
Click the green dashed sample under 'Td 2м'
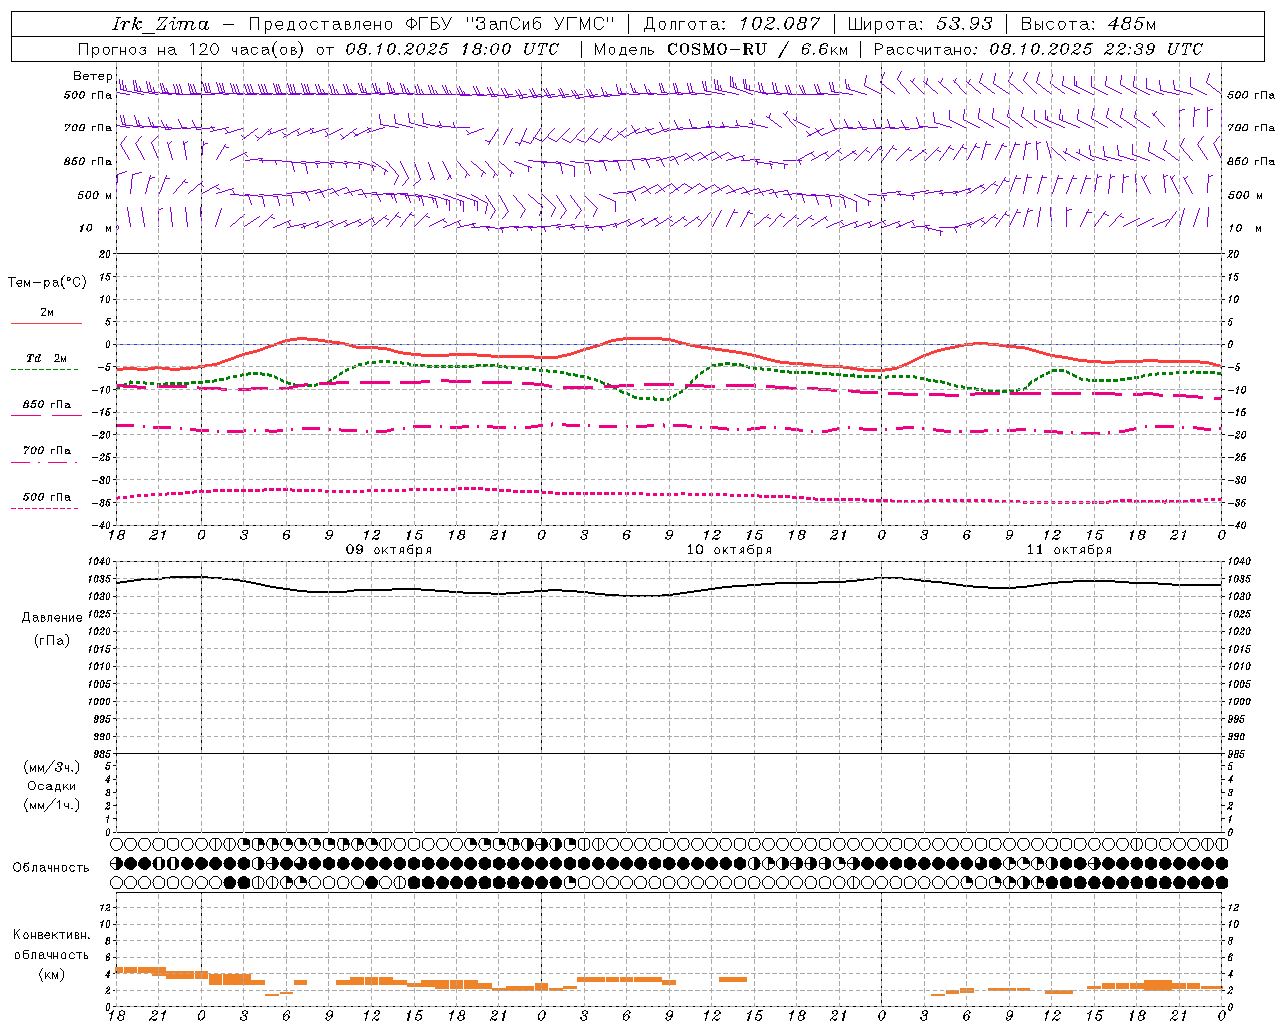pyautogui.click(x=45, y=370)
